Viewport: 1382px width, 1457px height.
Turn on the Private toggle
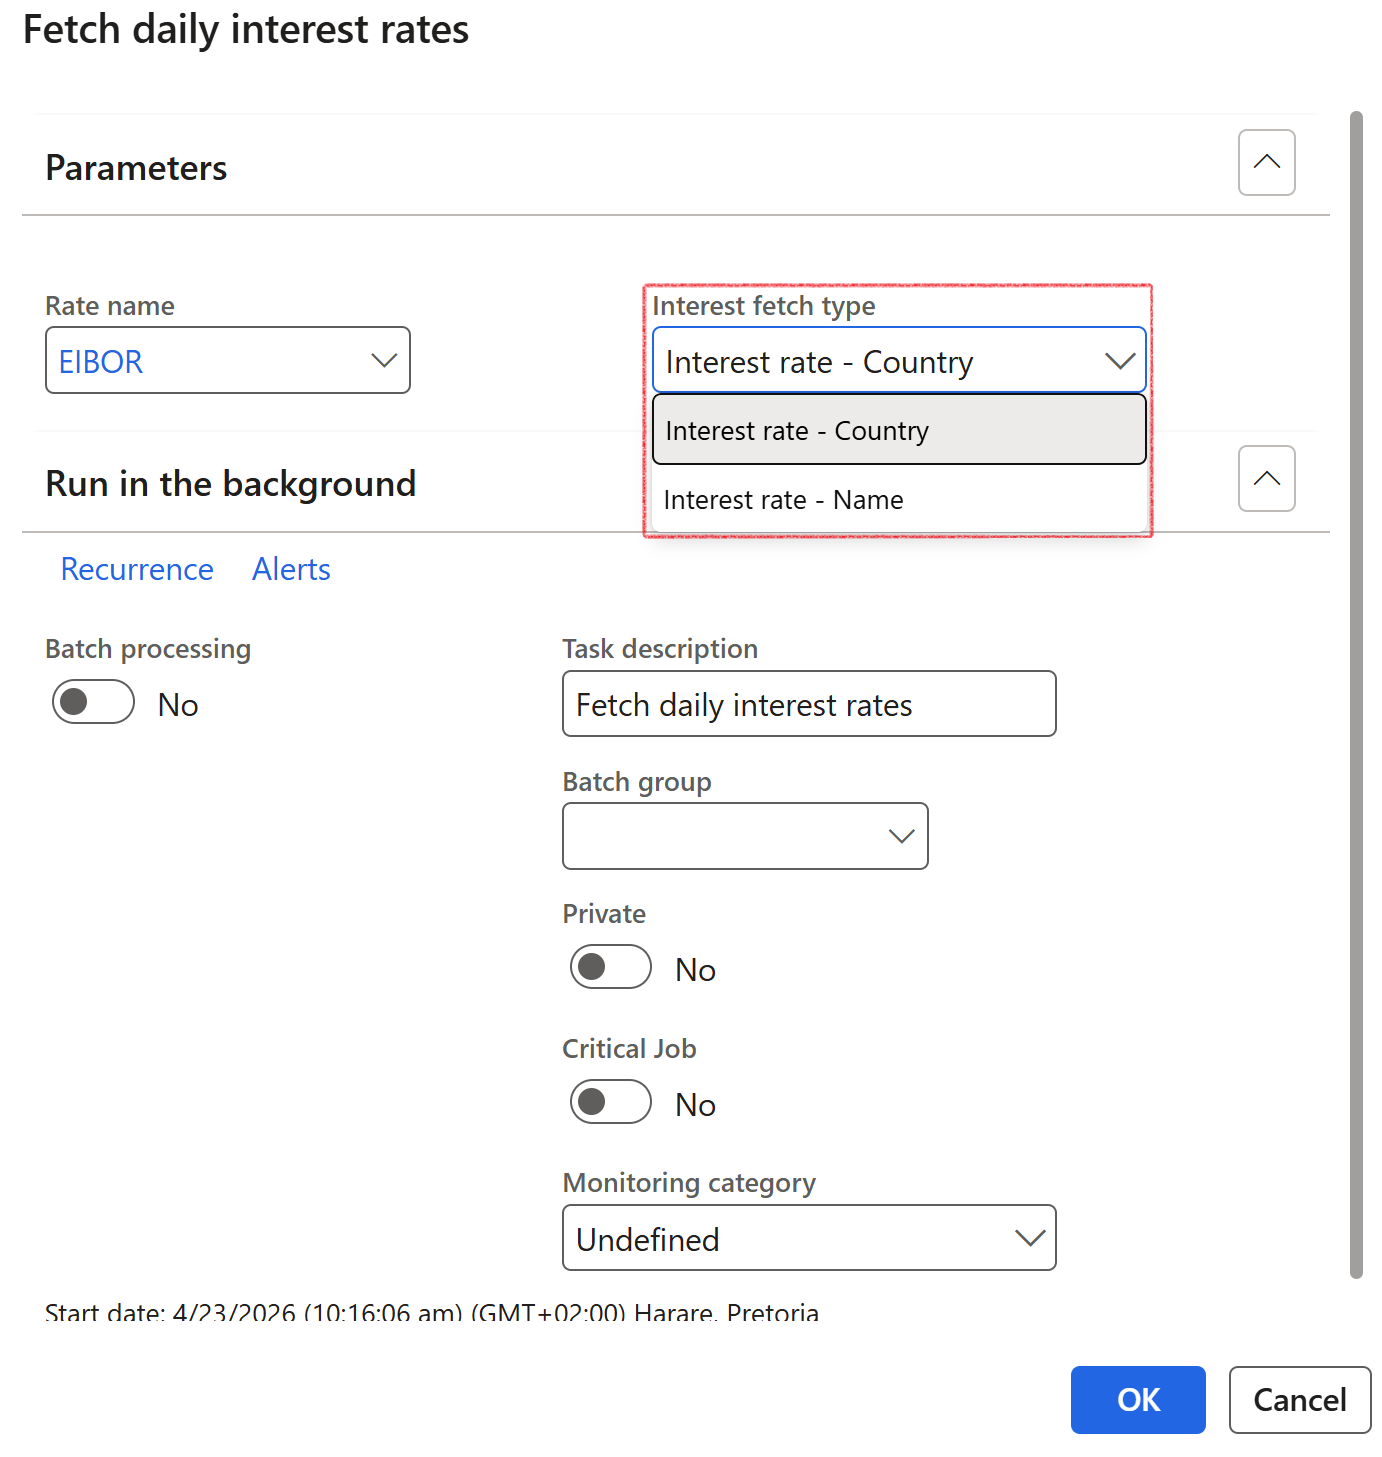(x=610, y=967)
